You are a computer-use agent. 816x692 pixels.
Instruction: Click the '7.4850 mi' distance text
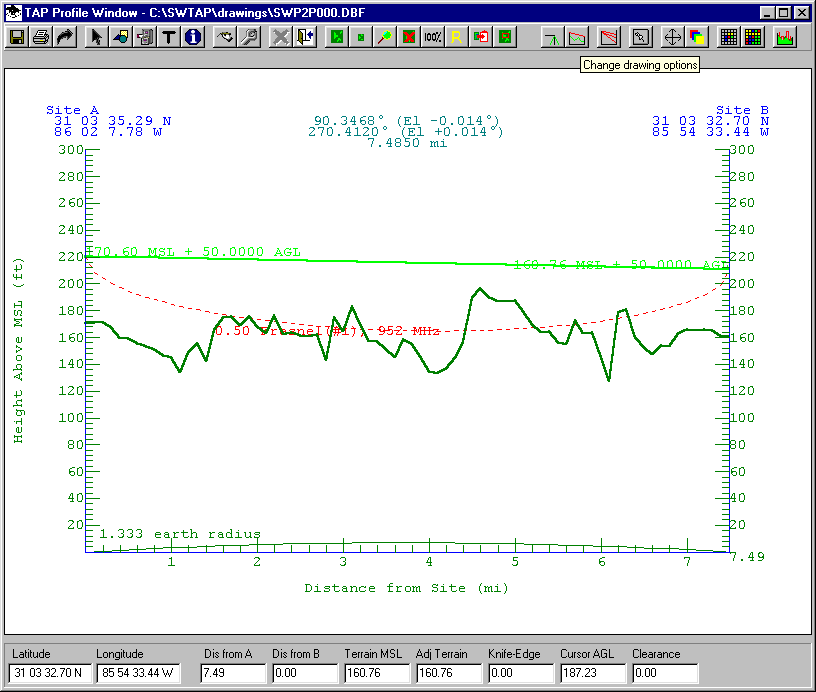[x=407, y=143]
